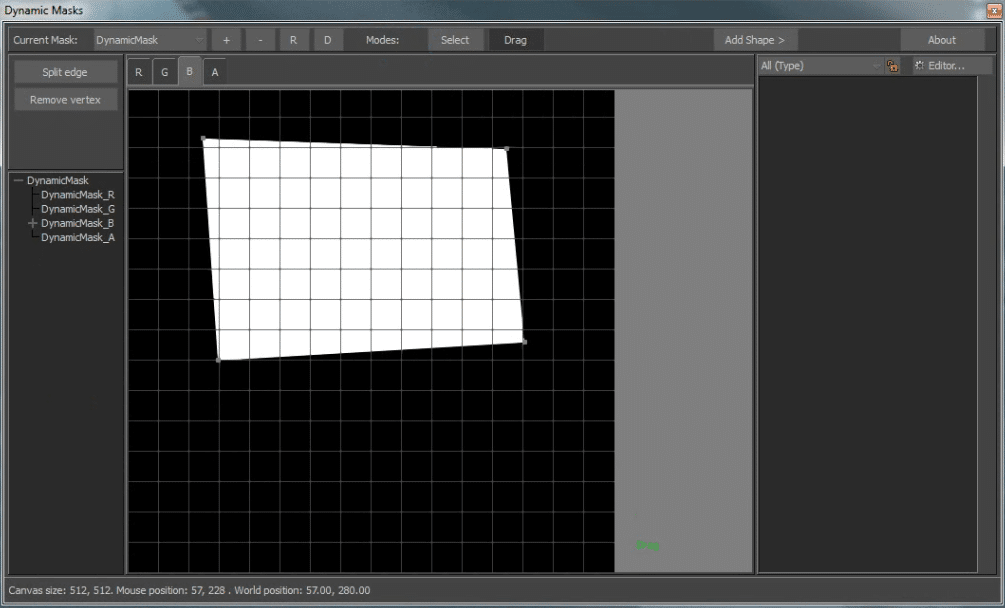Click the Split edge button

65,72
